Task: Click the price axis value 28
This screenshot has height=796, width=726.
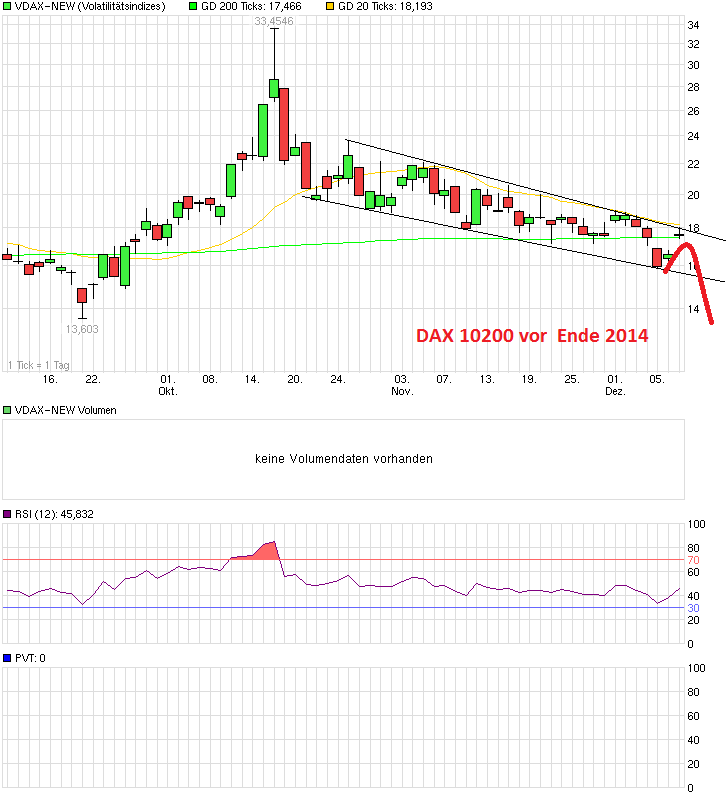Action: tap(693, 87)
